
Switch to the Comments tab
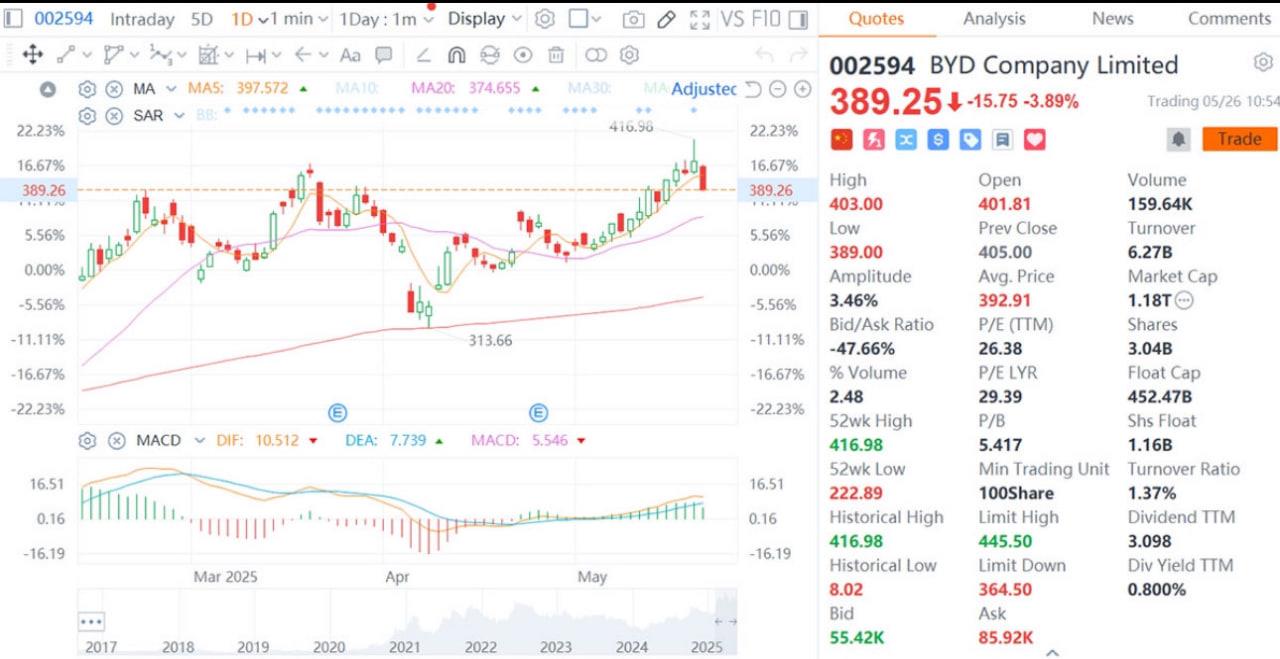[1229, 19]
